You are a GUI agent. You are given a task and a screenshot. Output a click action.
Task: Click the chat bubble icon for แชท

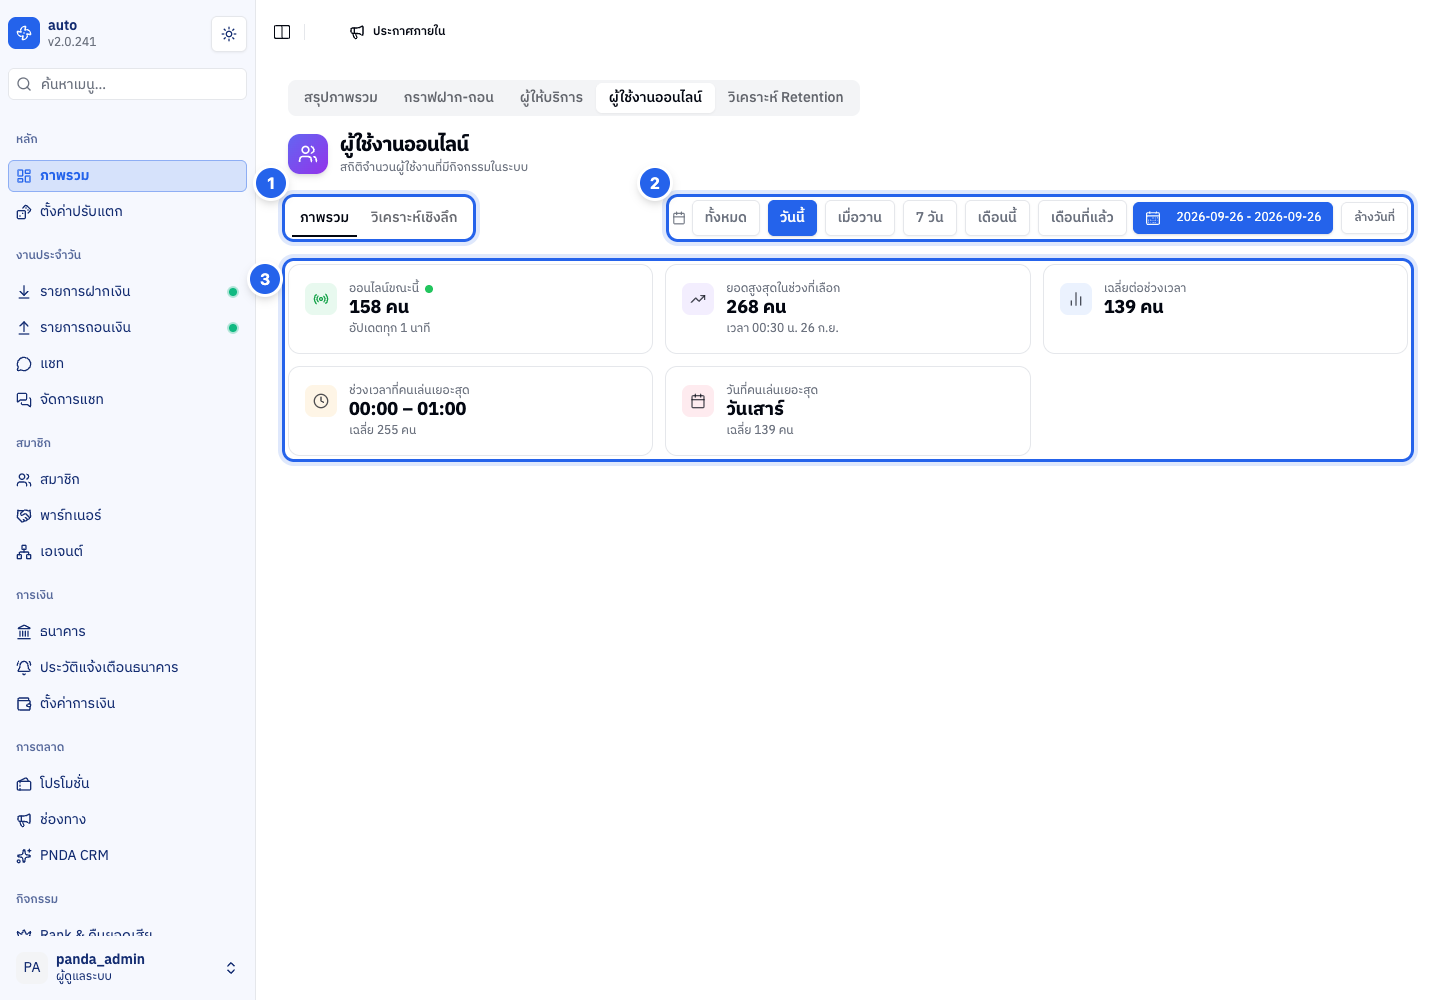coord(24,364)
